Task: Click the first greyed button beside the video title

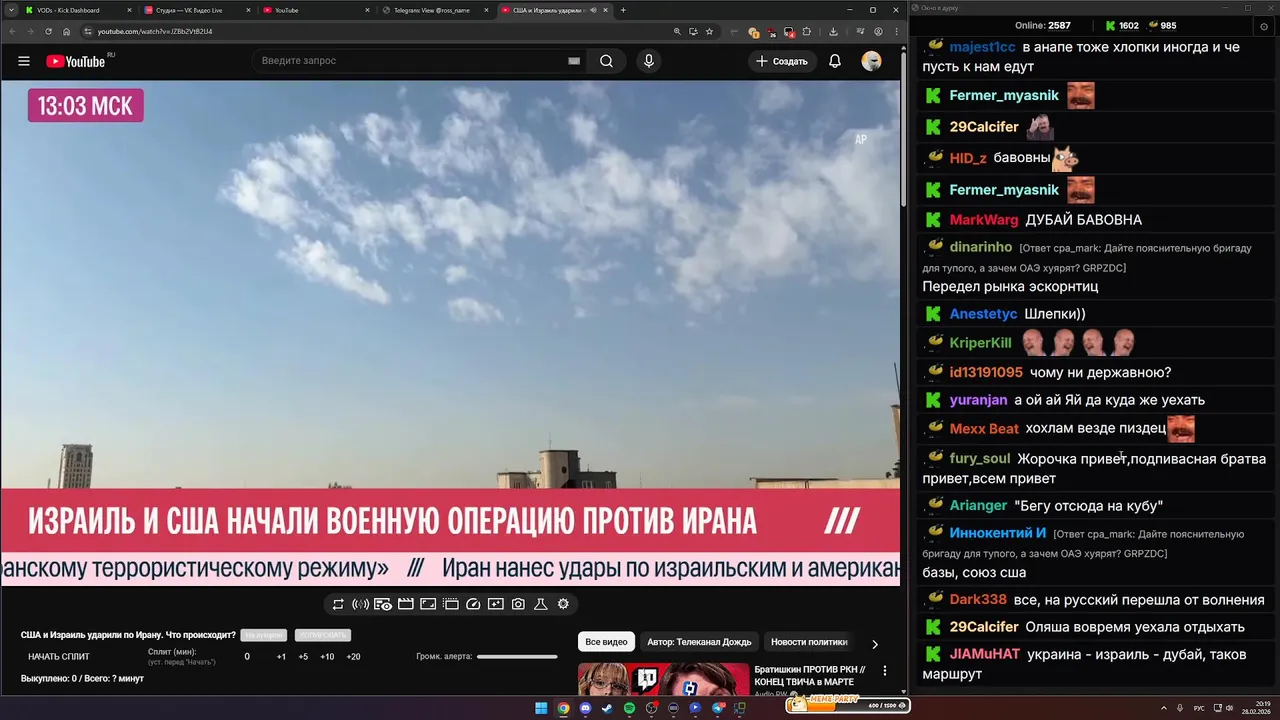Action: (x=264, y=635)
